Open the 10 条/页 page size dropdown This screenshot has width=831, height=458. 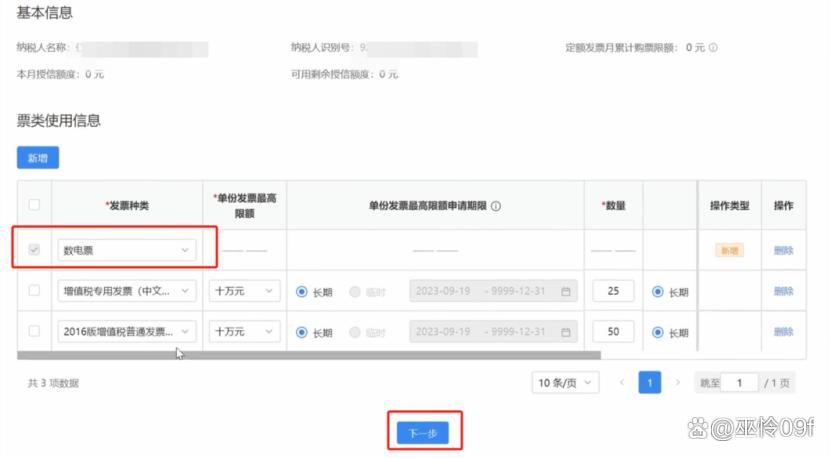(565, 382)
